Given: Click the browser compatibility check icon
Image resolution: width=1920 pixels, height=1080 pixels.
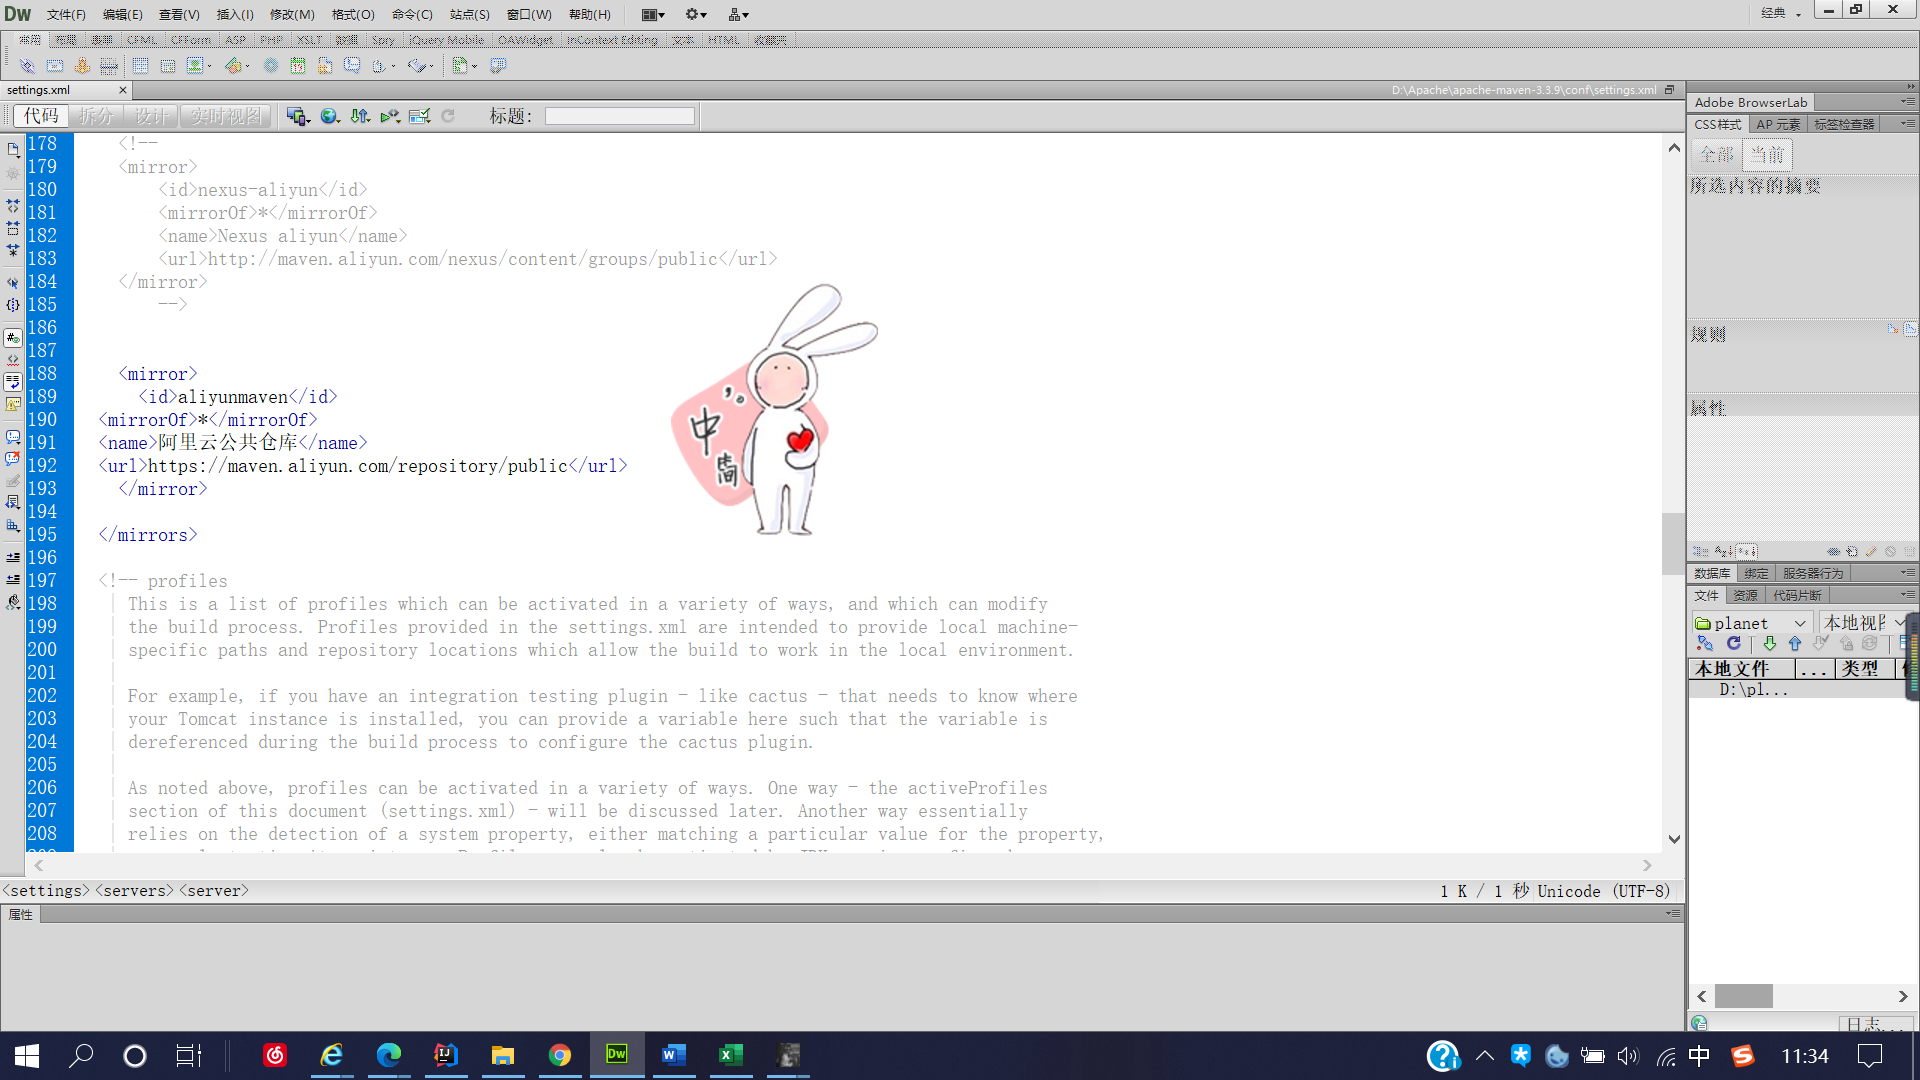Looking at the screenshot, I should pos(420,116).
